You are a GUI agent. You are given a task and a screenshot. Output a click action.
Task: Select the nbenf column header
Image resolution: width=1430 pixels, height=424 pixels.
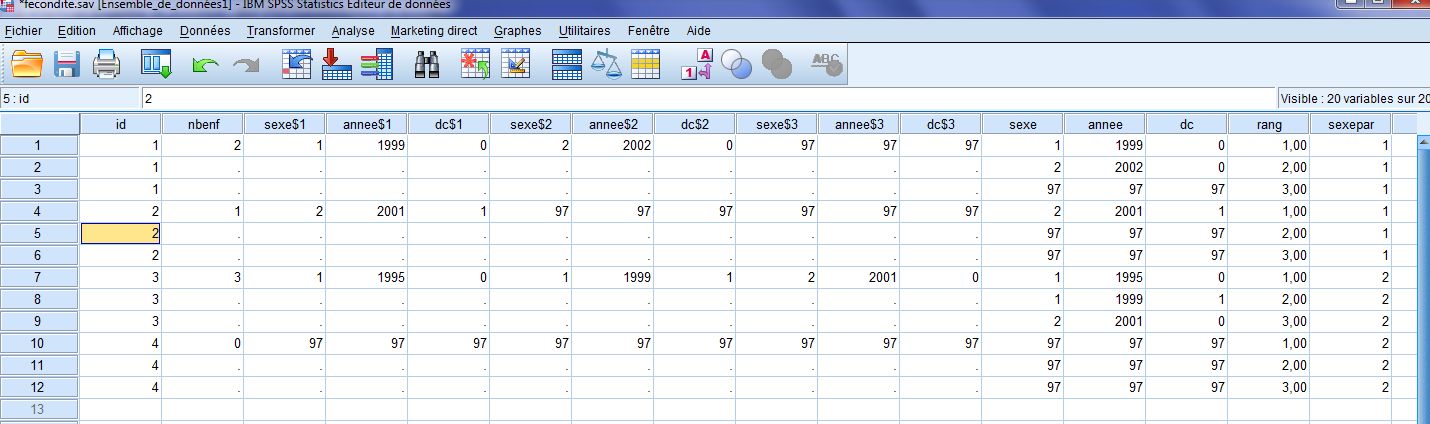click(x=202, y=125)
